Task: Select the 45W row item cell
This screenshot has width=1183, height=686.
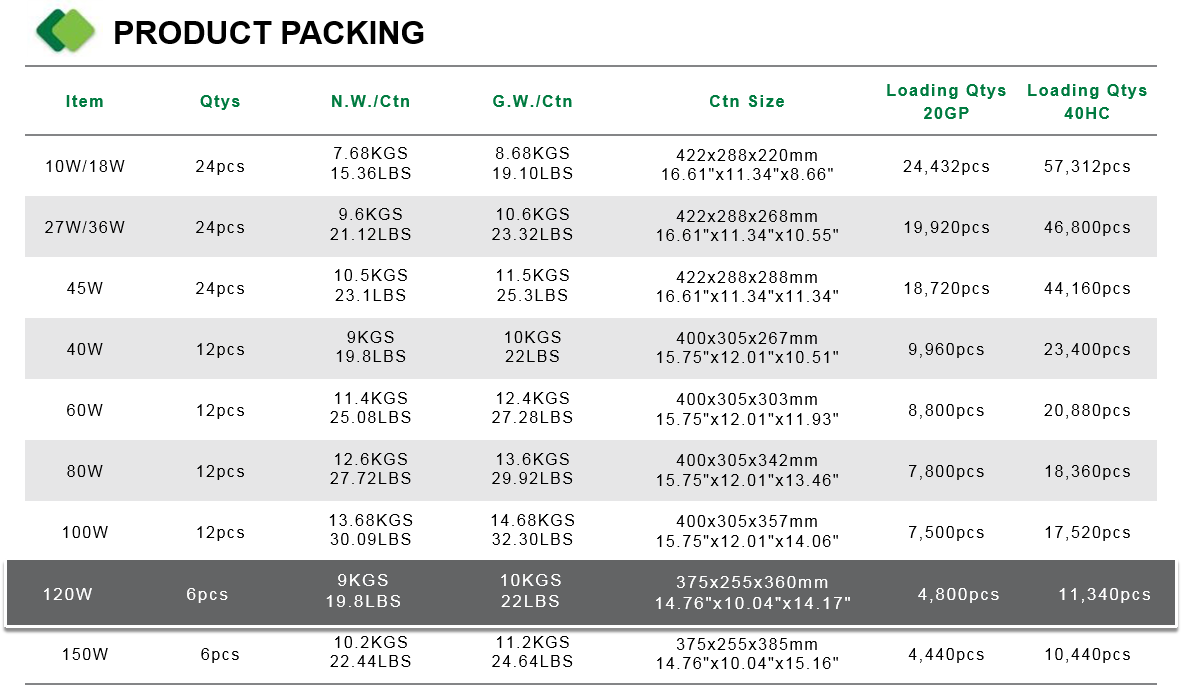Action: tap(84, 288)
